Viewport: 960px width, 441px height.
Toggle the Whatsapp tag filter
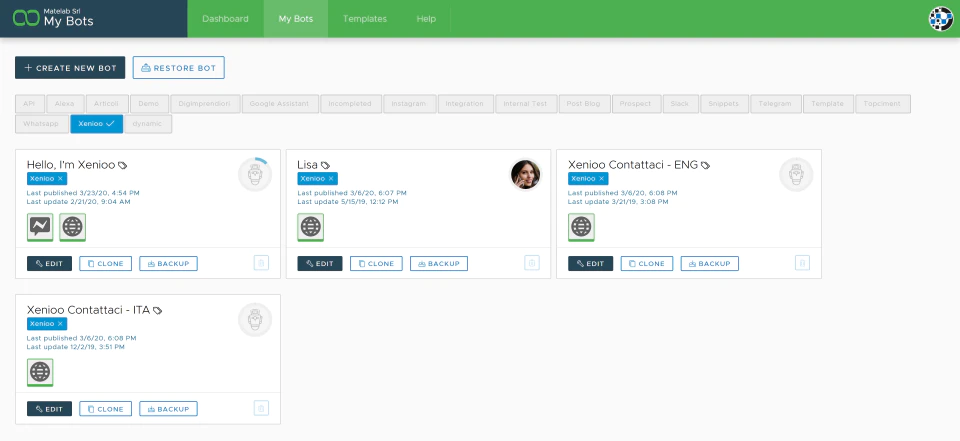click(41, 124)
